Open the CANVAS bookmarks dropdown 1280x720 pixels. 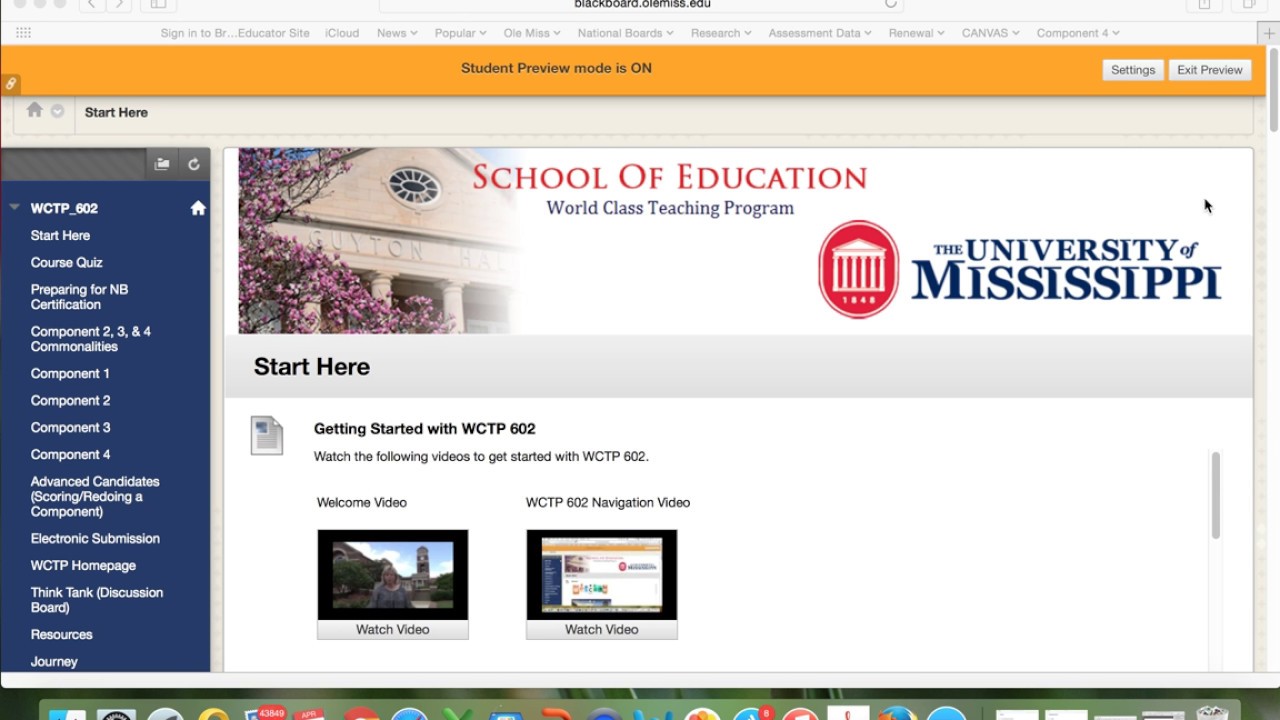(x=991, y=33)
